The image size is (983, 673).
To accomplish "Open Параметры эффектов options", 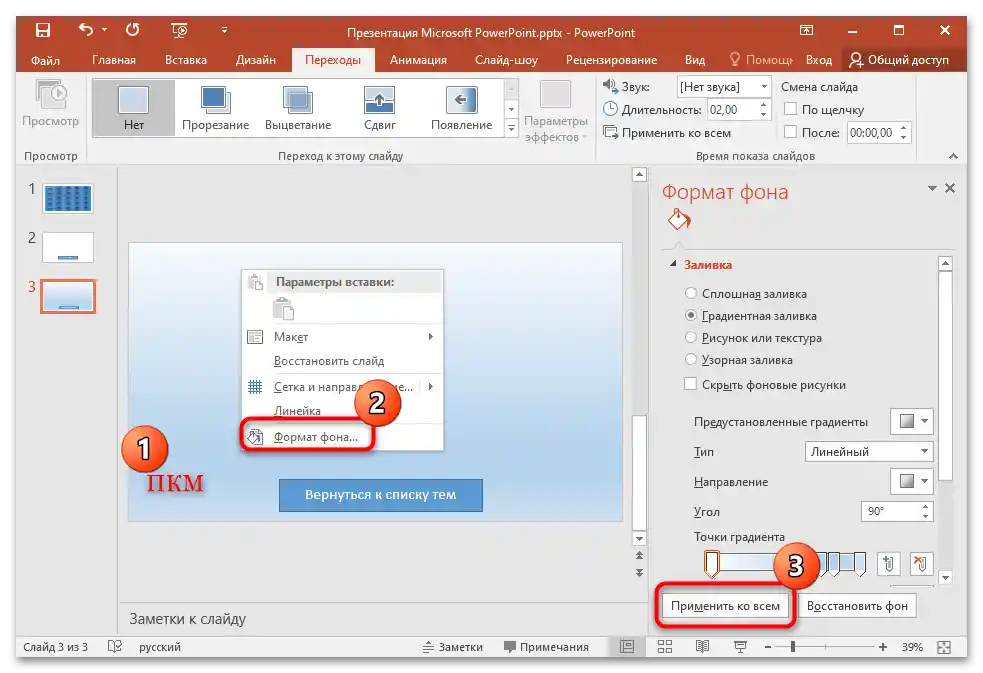I will coord(555,112).
